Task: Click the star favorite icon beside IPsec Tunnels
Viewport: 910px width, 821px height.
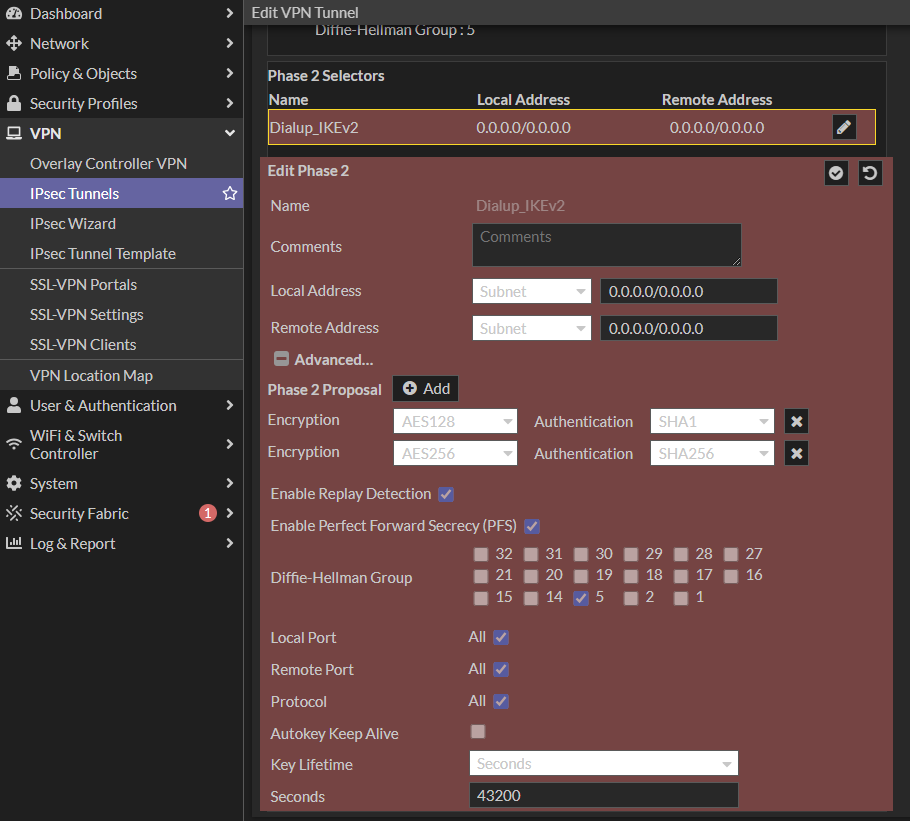Action: click(229, 194)
